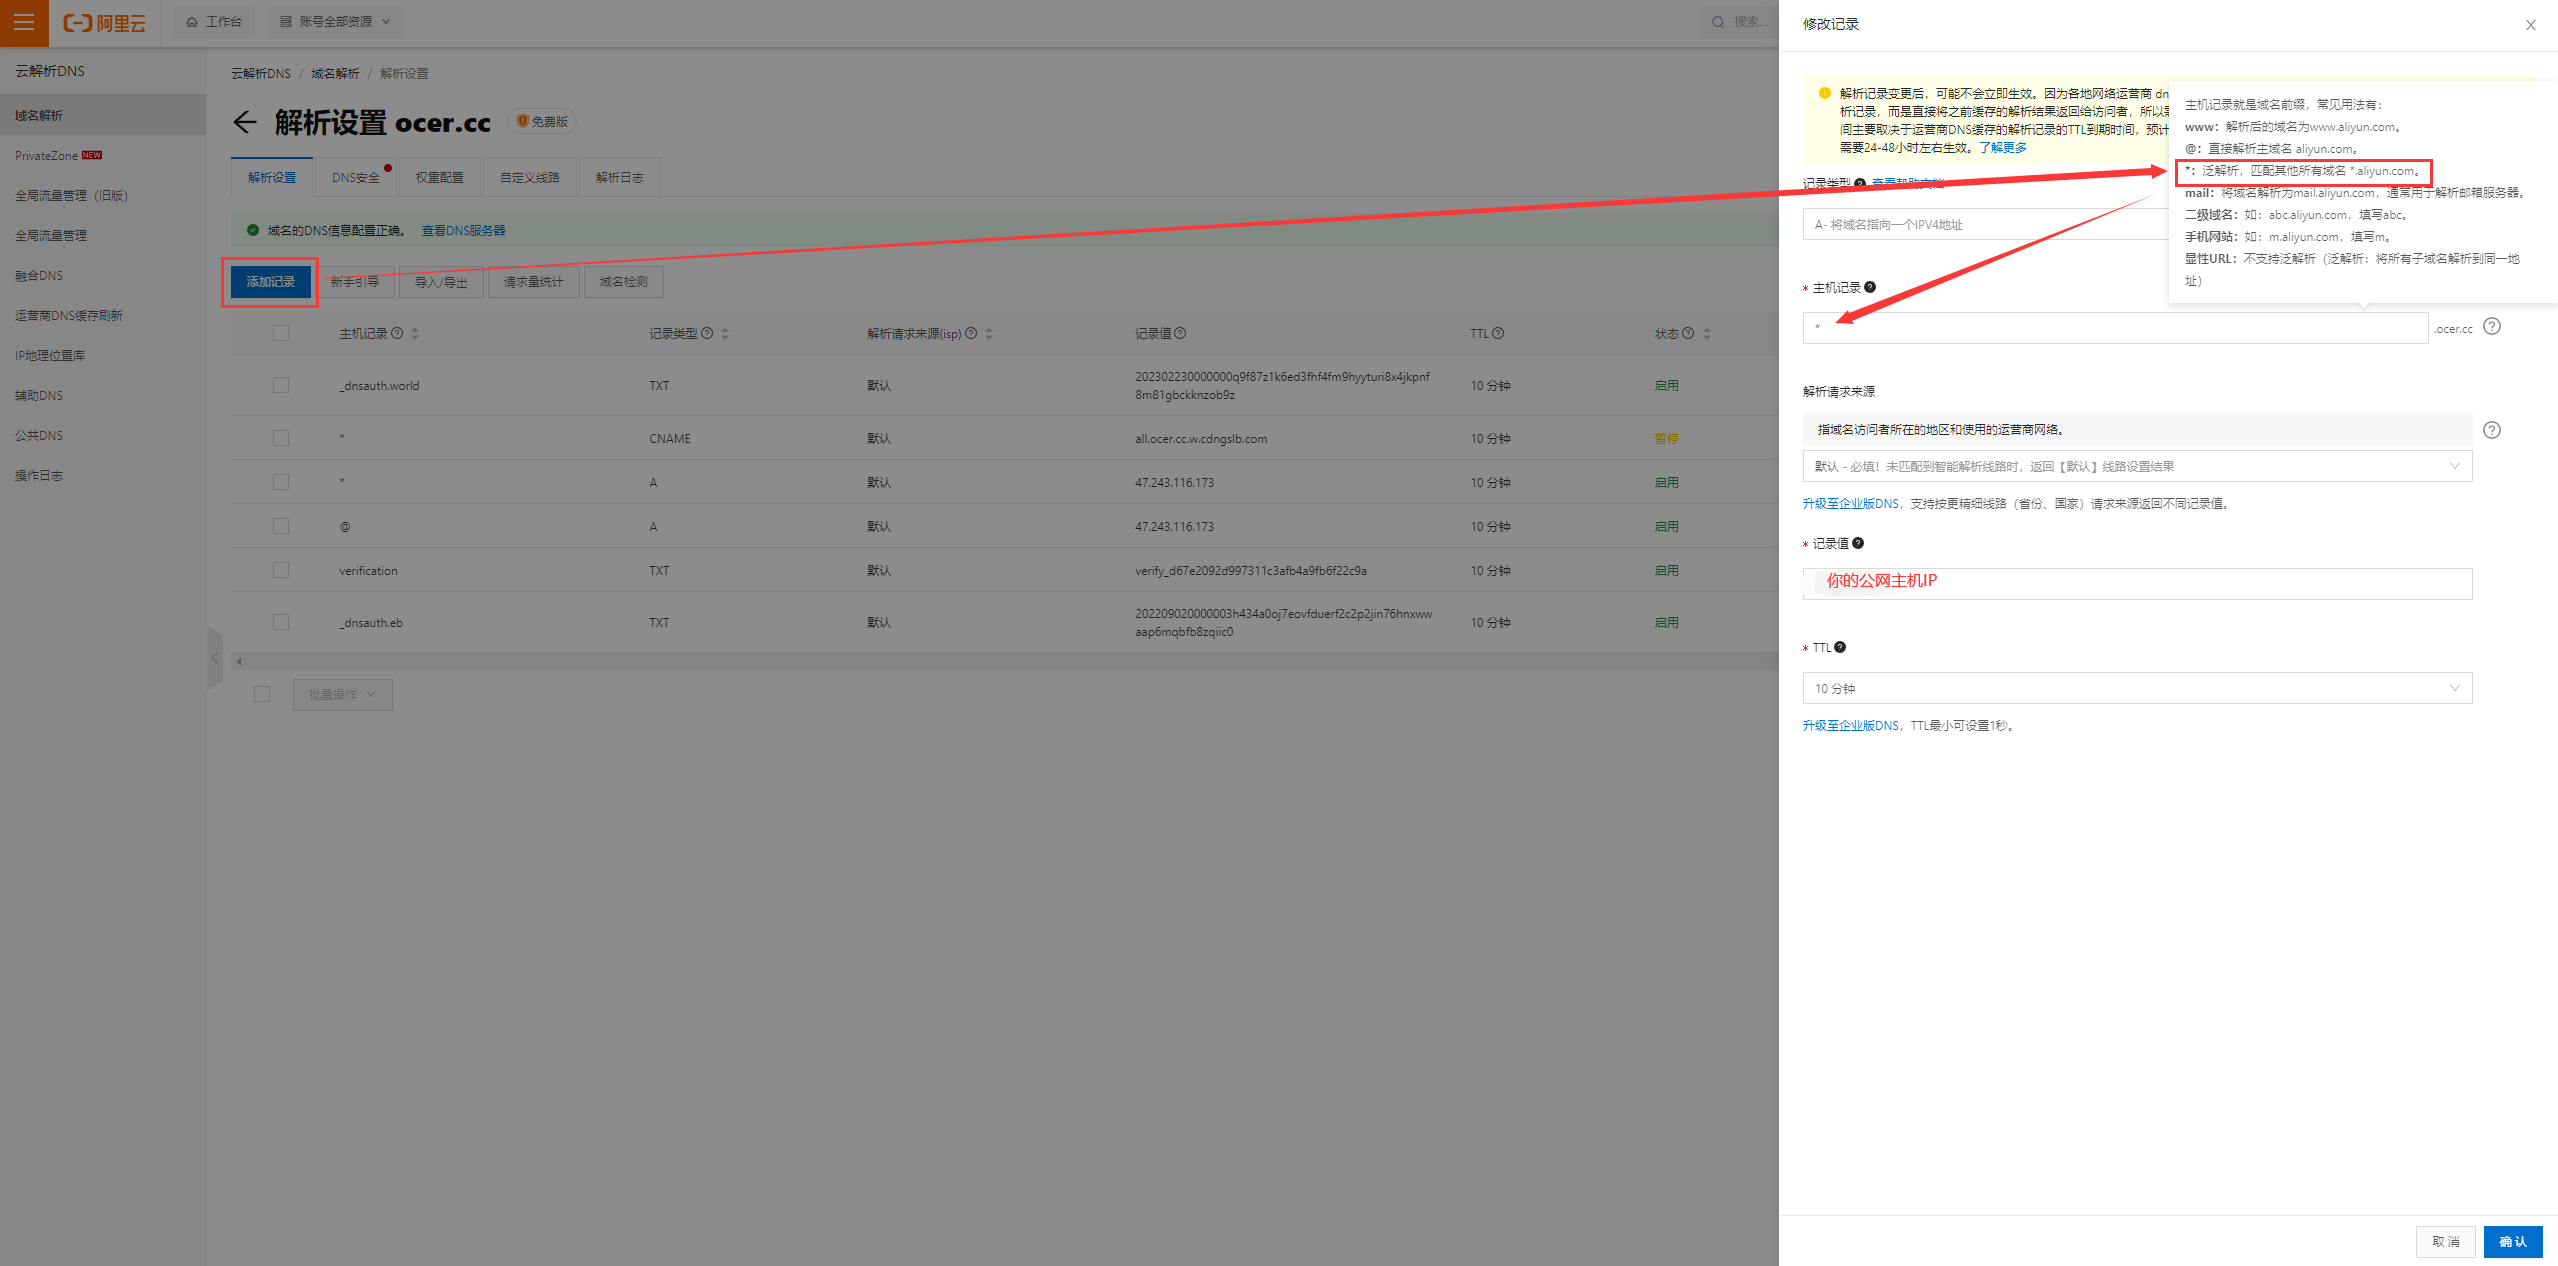Screen dimensions: 2558x1266
Task: Switch to the DNS安全 tab
Action: [x=357, y=177]
